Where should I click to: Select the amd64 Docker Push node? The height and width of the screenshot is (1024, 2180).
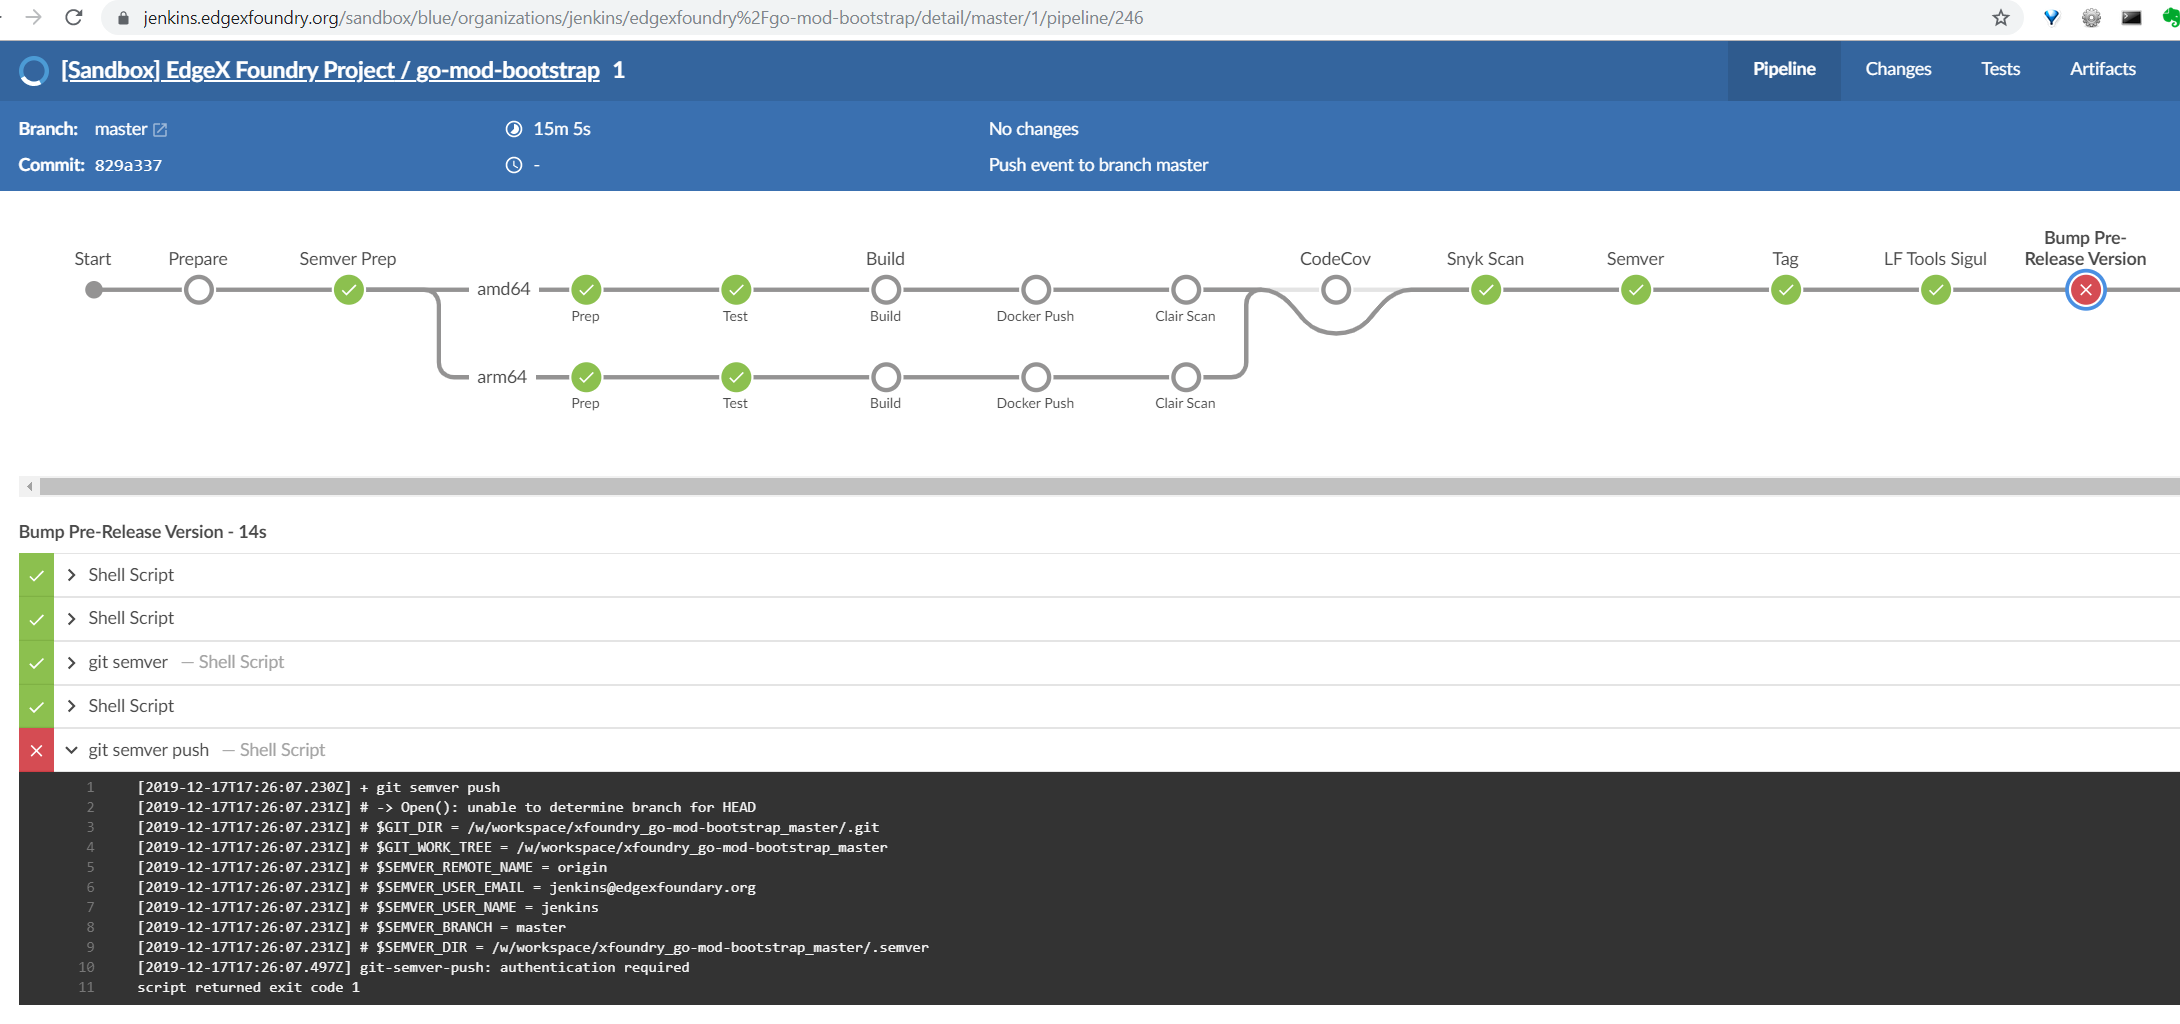click(x=1035, y=290)
